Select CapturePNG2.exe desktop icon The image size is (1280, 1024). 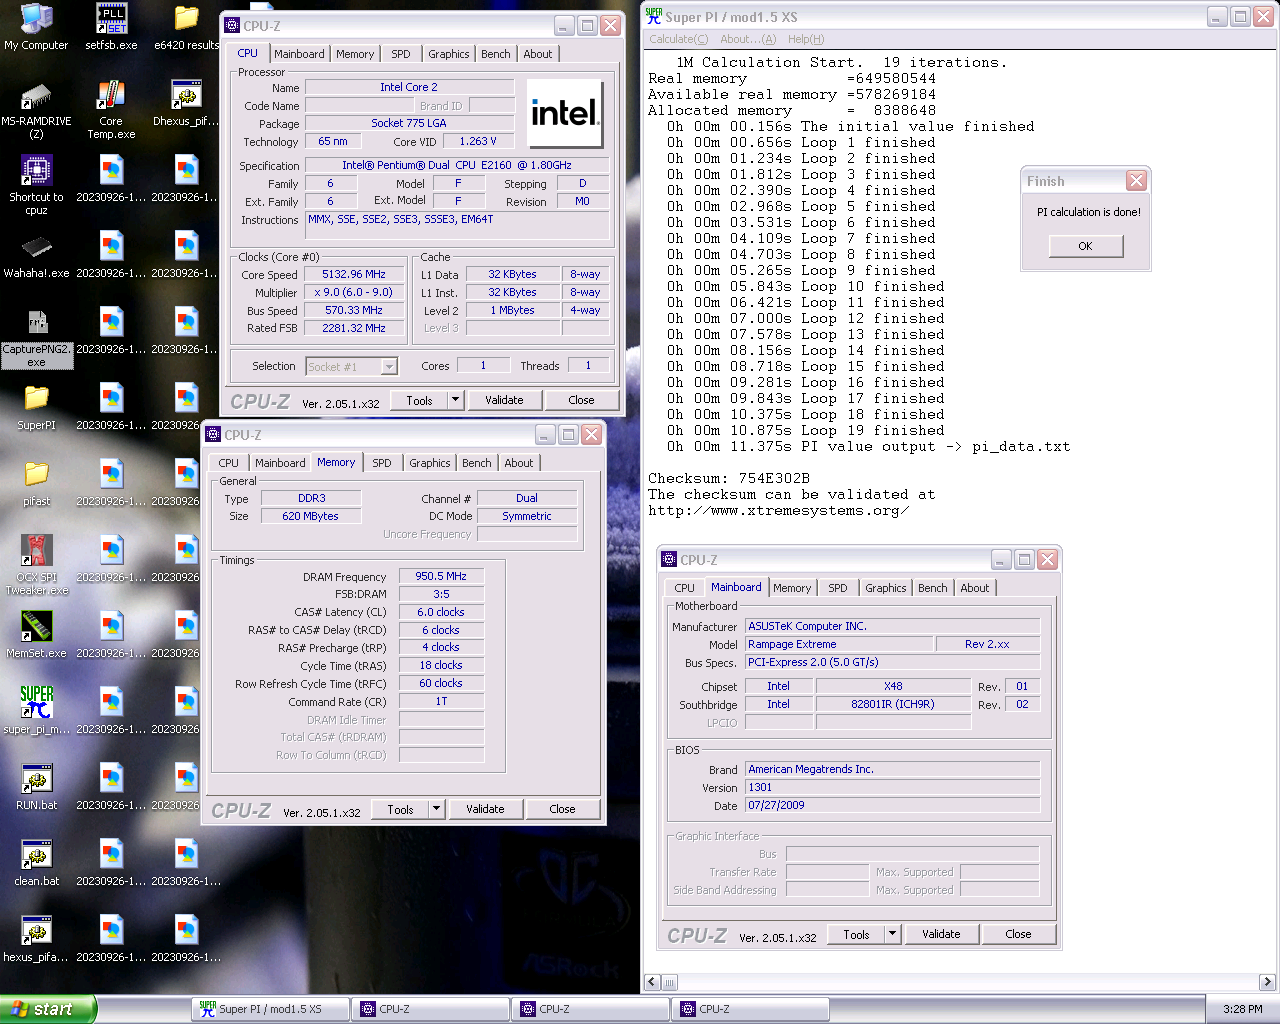[x=37, y=338]
